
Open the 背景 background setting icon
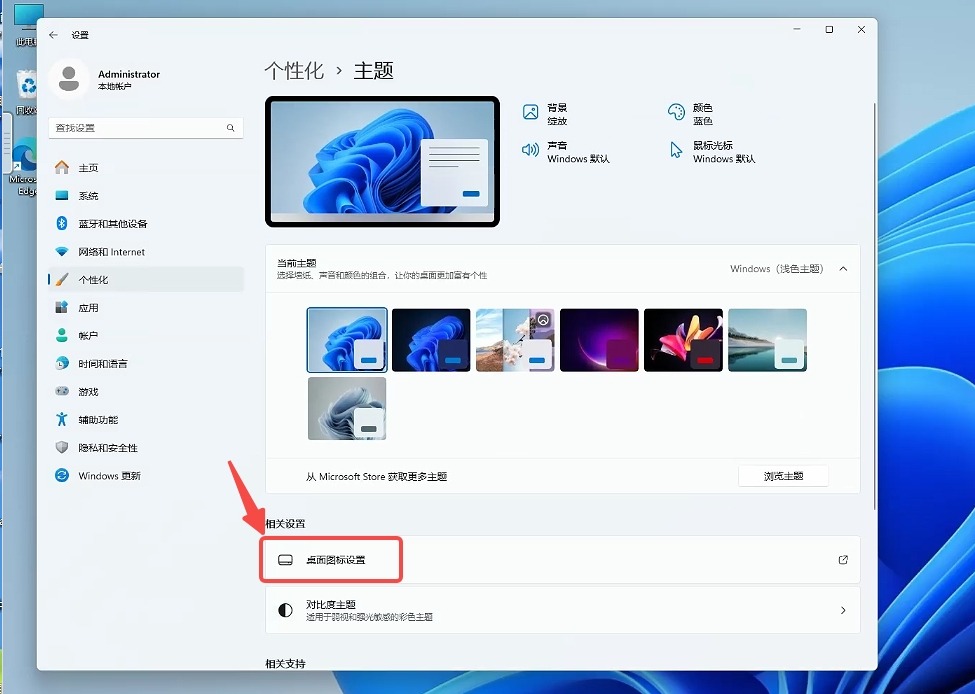(531, 113)
